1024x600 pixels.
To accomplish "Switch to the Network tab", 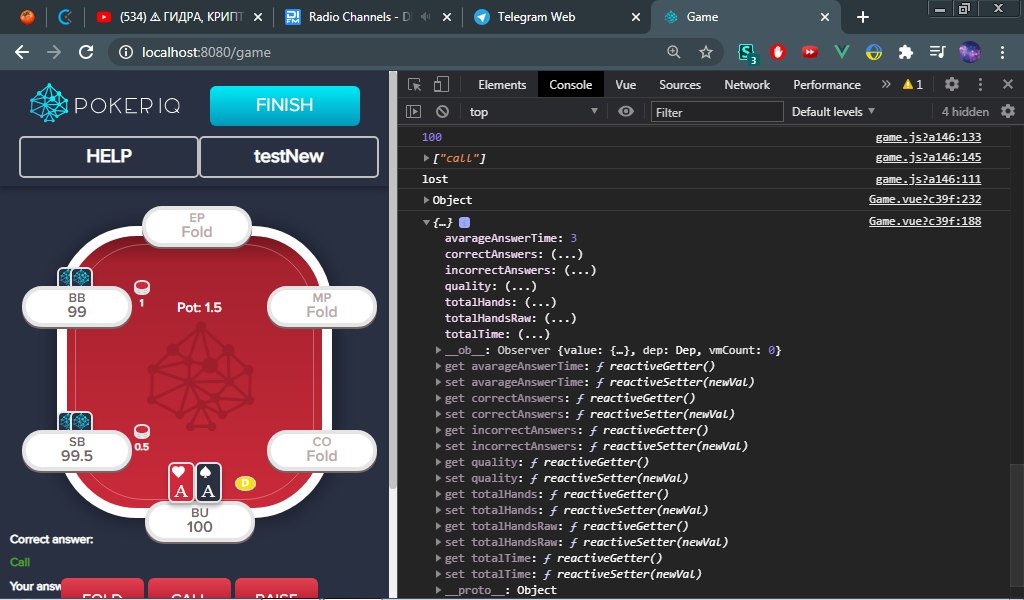I will tap(746, 84).
